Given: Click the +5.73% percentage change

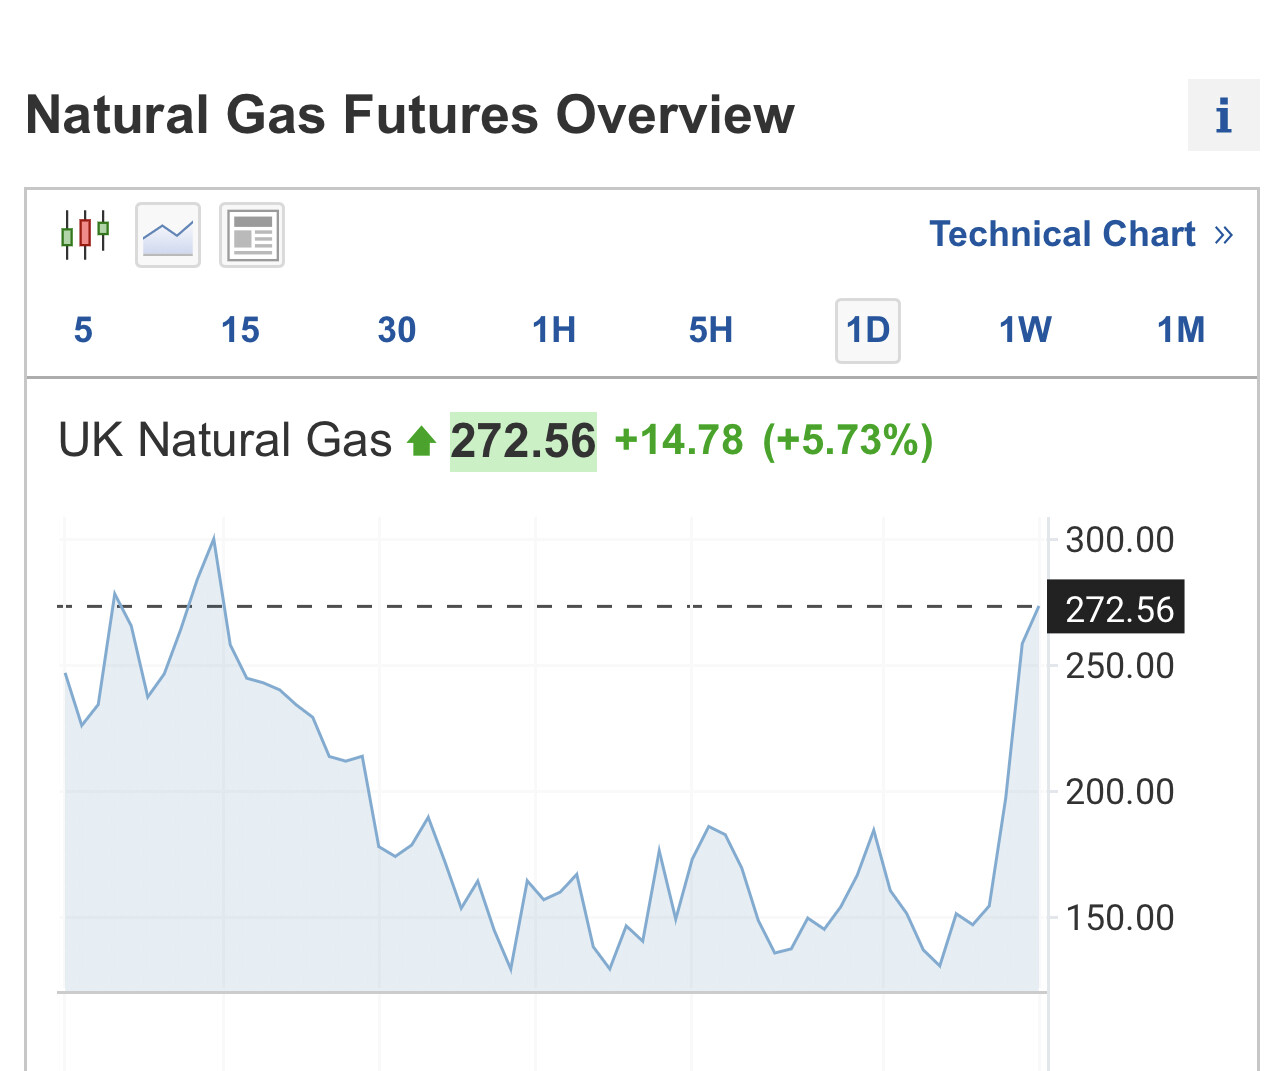Looking at the screenshot, I should click(x=848, y=441).
